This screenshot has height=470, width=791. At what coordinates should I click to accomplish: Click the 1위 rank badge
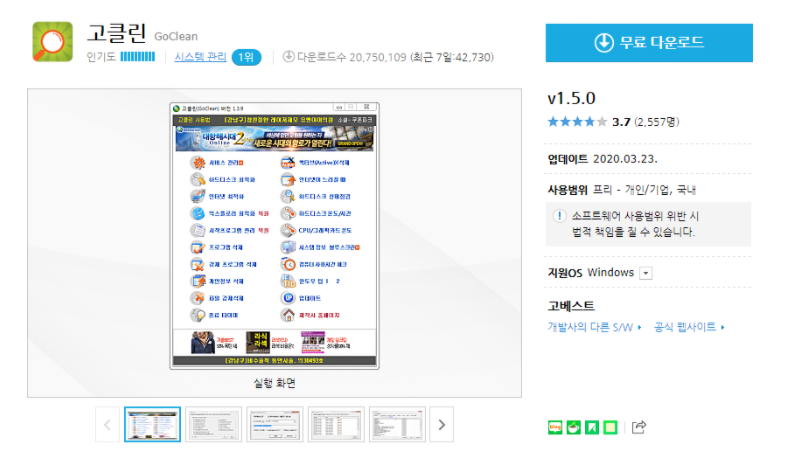[246, 57]
